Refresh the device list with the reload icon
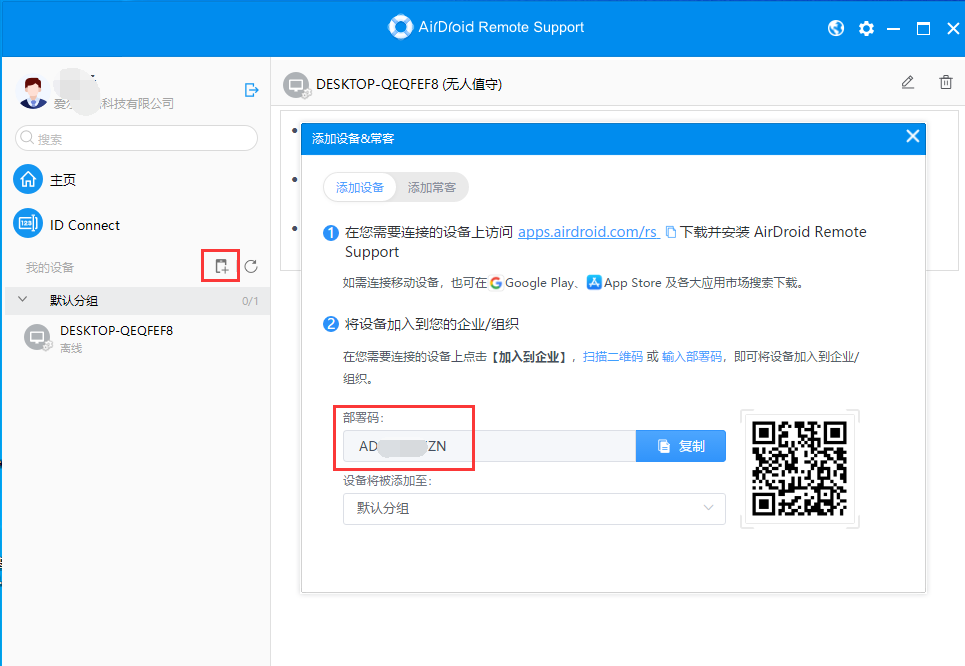965x666 pixels. 250,267
